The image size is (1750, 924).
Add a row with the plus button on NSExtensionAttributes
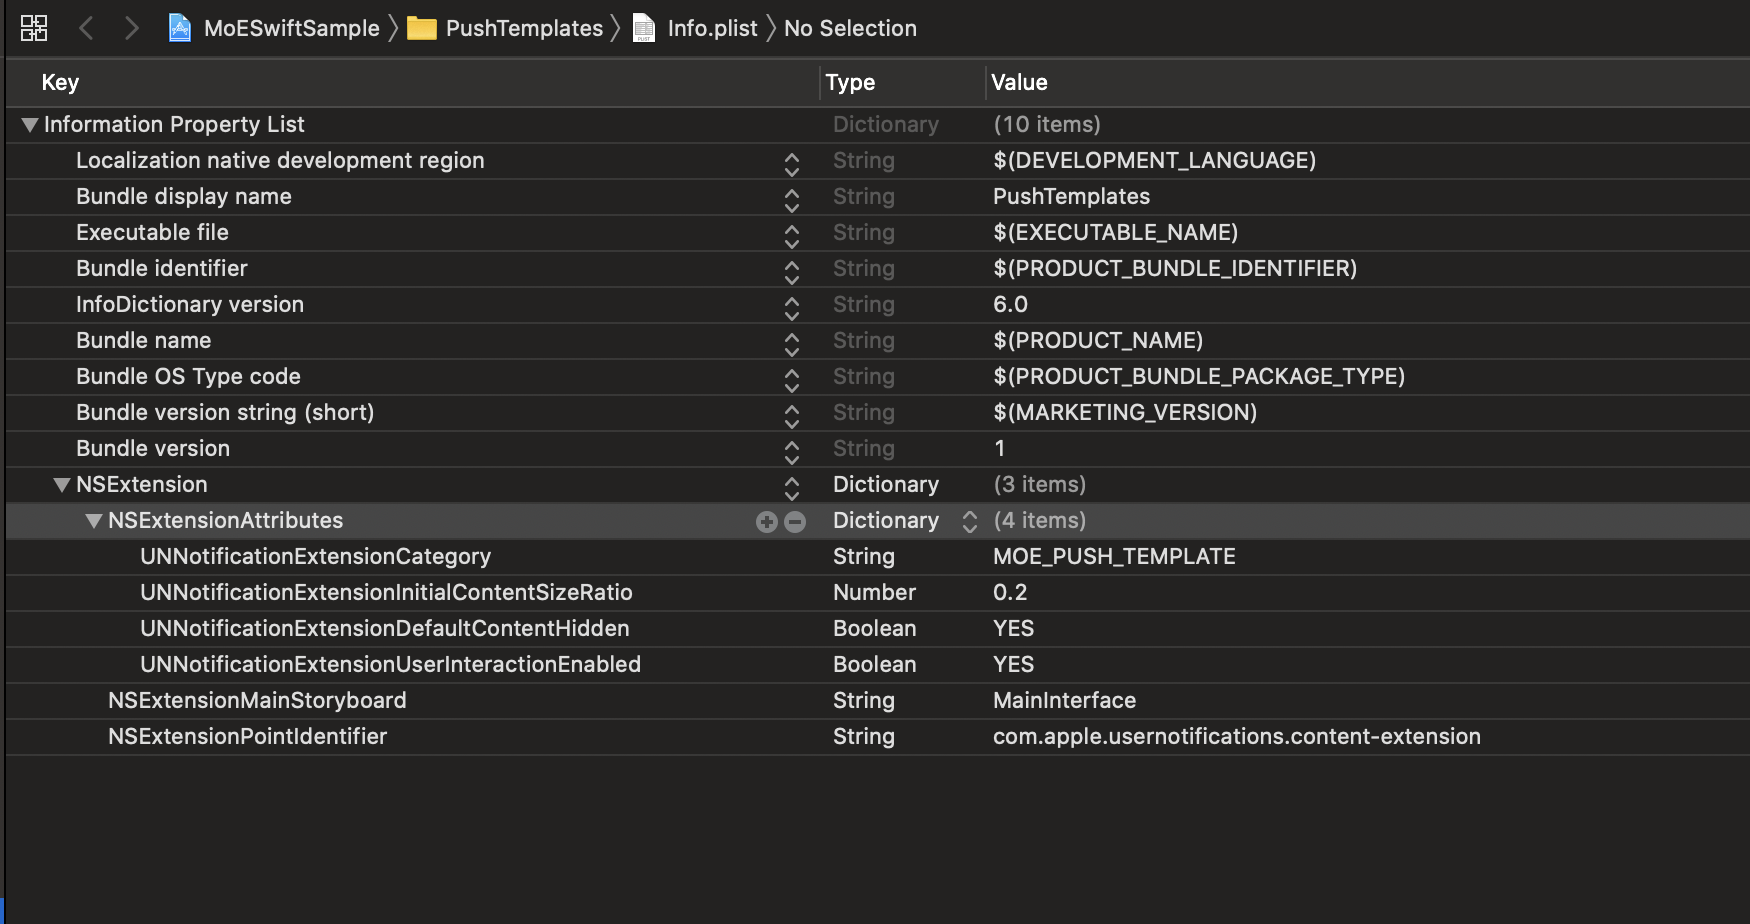767,521
